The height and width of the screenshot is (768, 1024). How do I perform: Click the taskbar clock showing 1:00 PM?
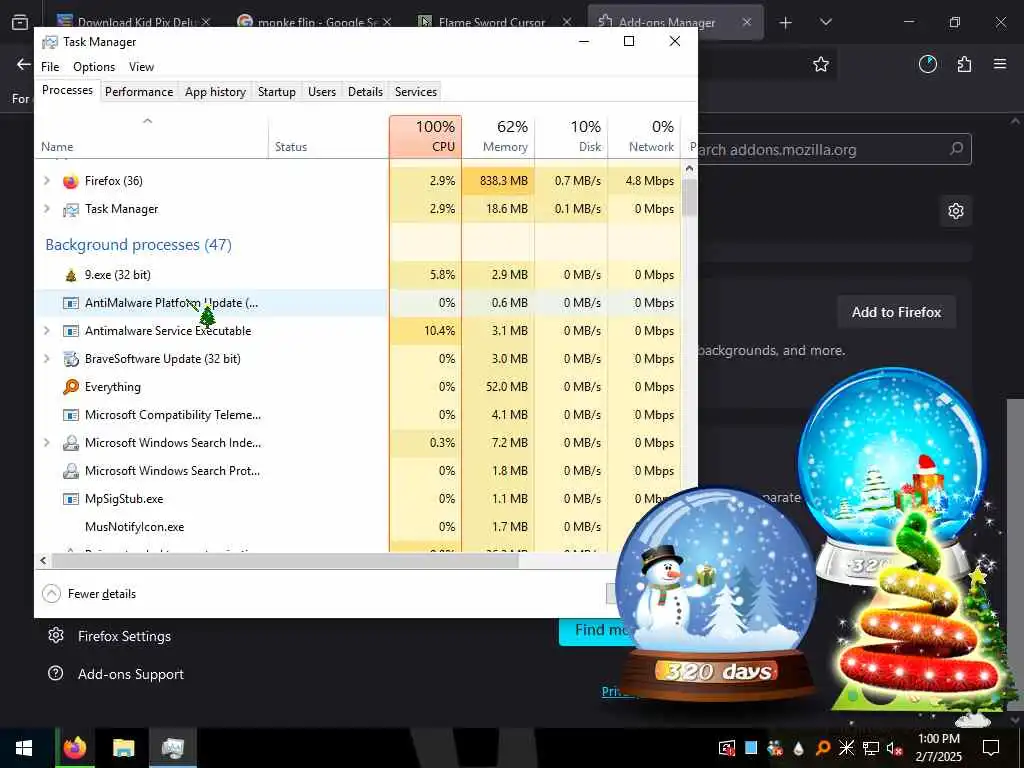tap(939, 747)
